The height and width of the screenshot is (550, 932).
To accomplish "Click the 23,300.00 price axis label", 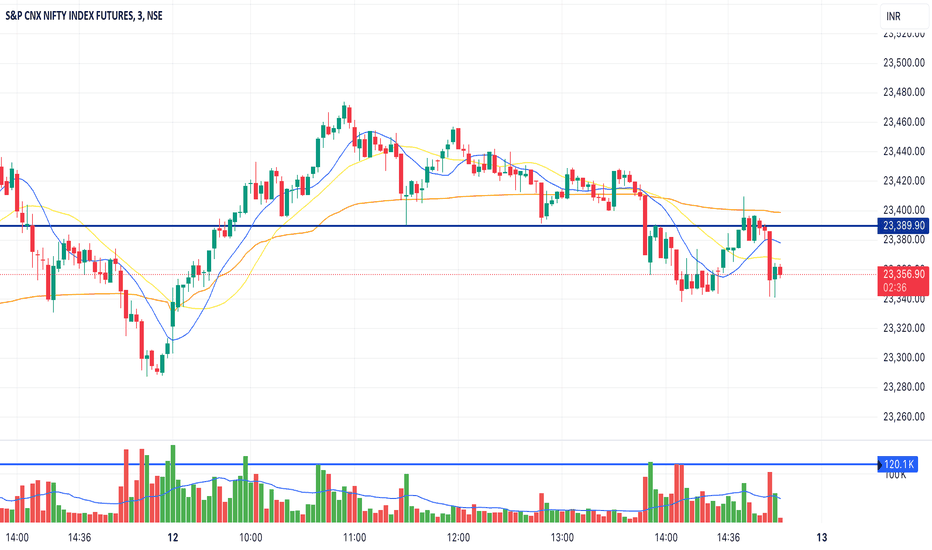I will coord(904,357).
